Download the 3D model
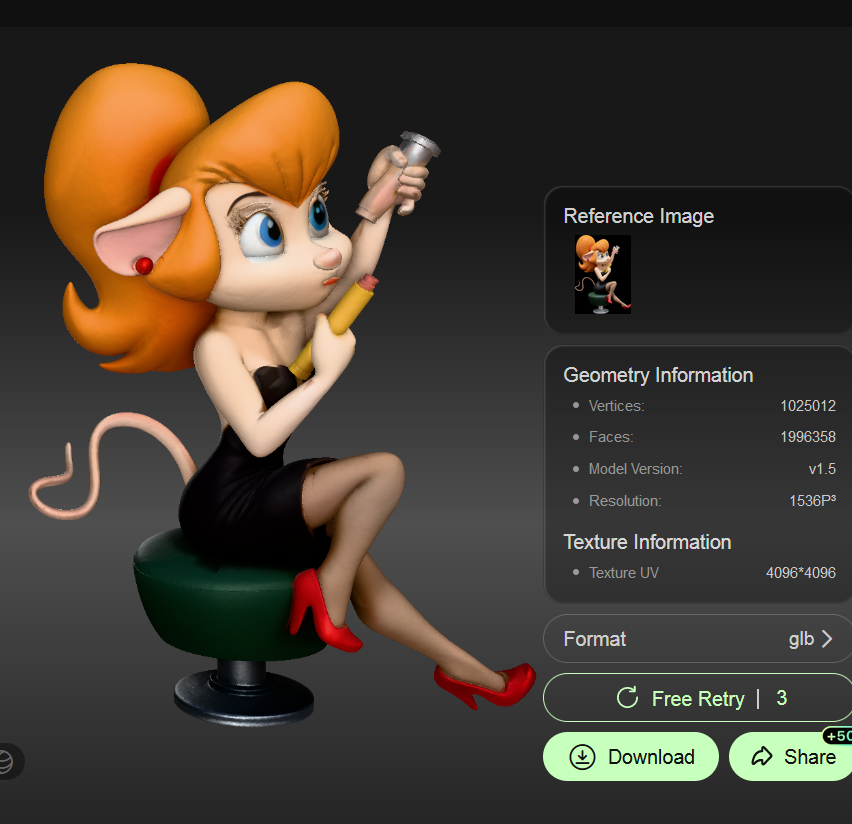 point(631,757)
